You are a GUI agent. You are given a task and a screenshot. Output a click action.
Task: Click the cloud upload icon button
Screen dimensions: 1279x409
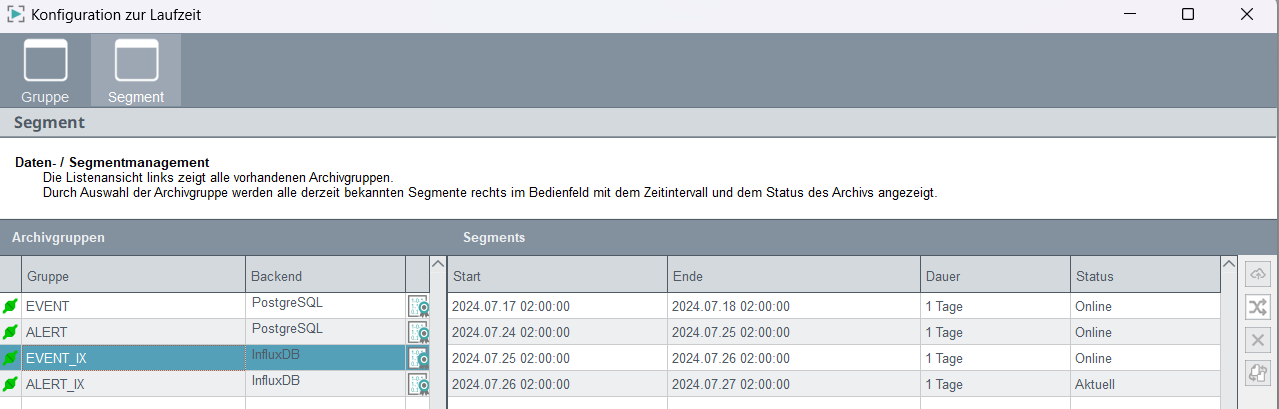(1257, 273)
